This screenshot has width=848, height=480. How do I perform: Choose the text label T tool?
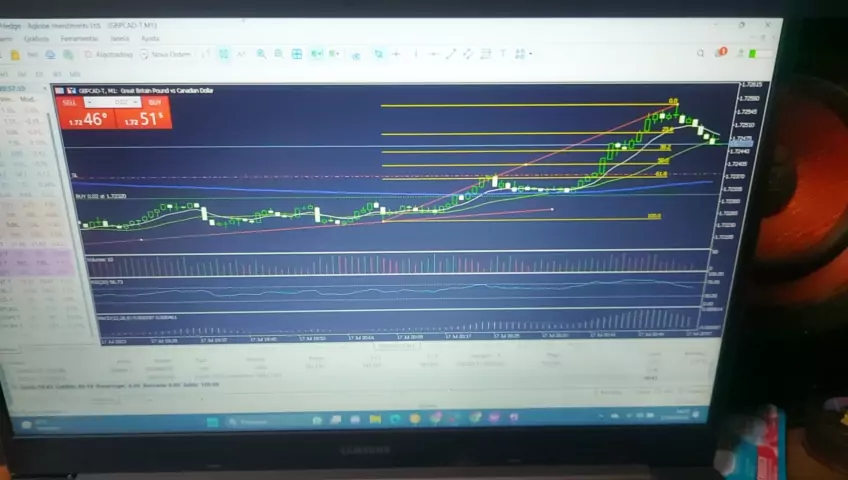[x=503, y=54]
